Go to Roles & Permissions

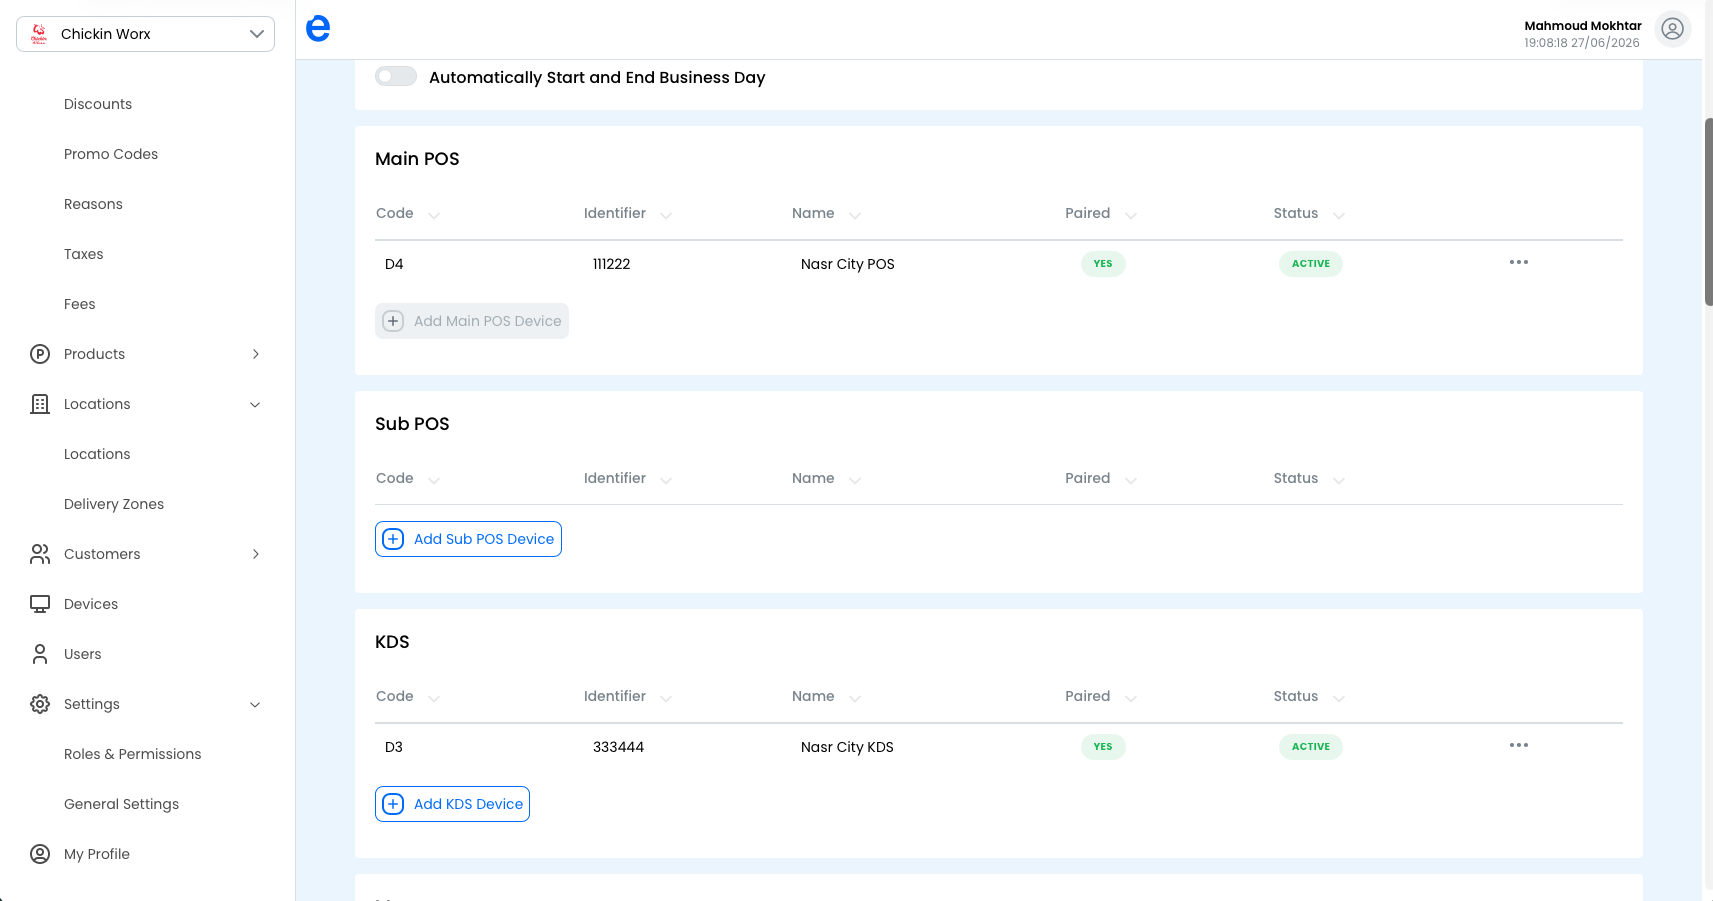pos(132,754)
